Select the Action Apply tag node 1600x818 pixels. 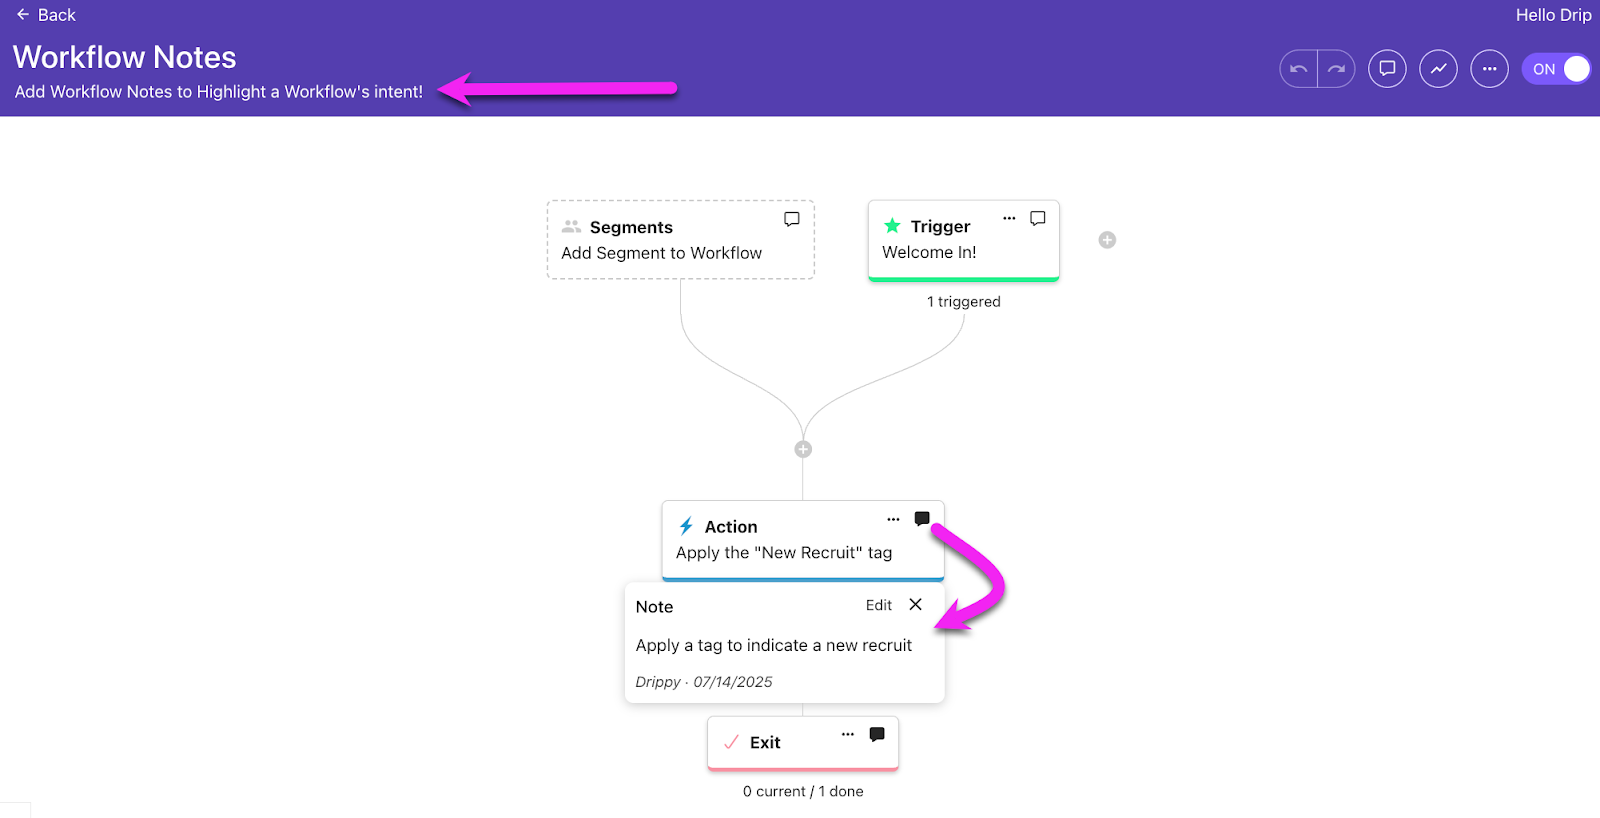click(x=803, y=541)
